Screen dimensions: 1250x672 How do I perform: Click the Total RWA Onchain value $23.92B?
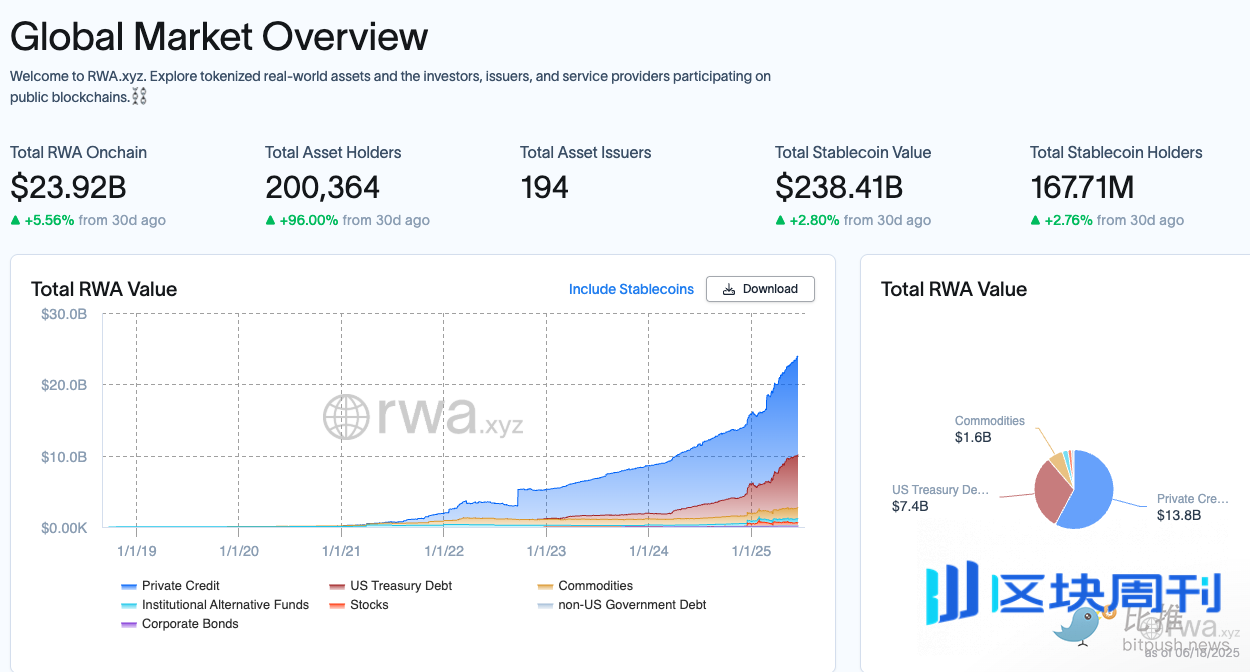[68, 187]
